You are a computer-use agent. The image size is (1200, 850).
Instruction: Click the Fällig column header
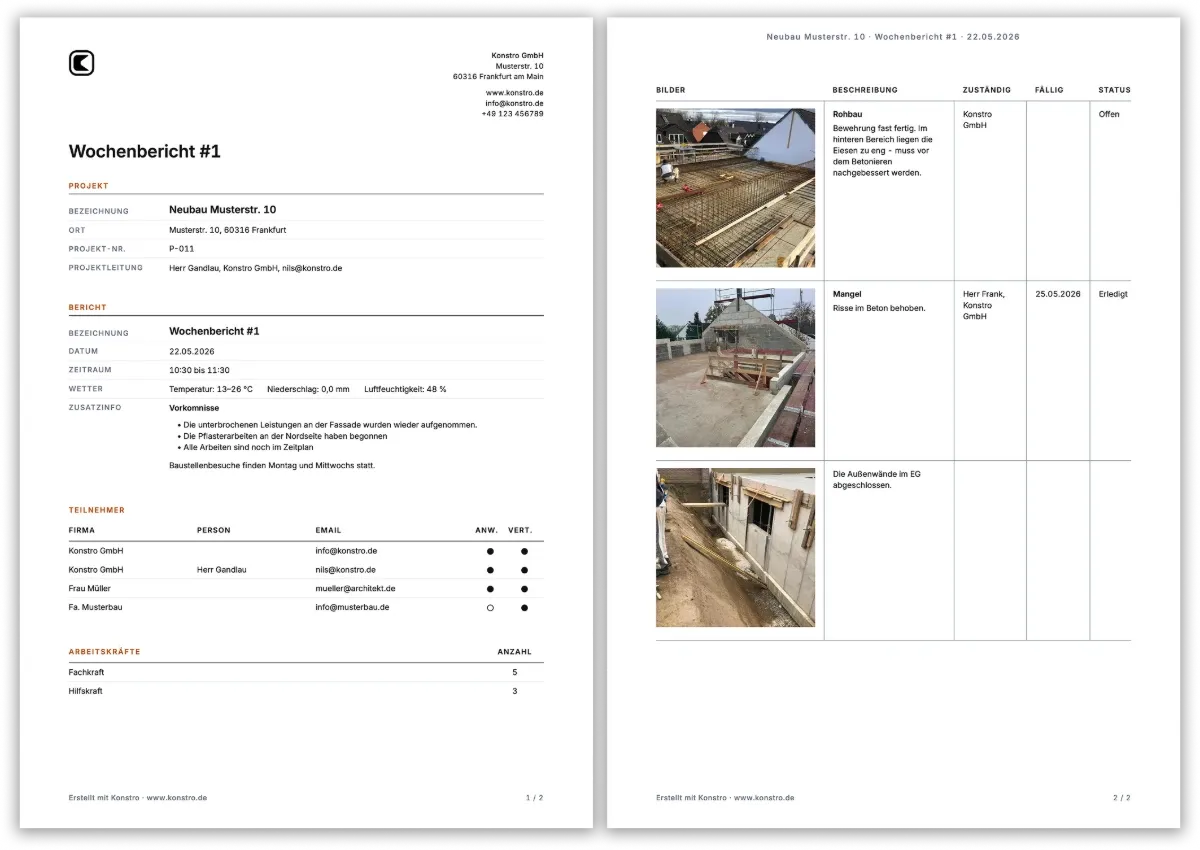(1049, 90)
